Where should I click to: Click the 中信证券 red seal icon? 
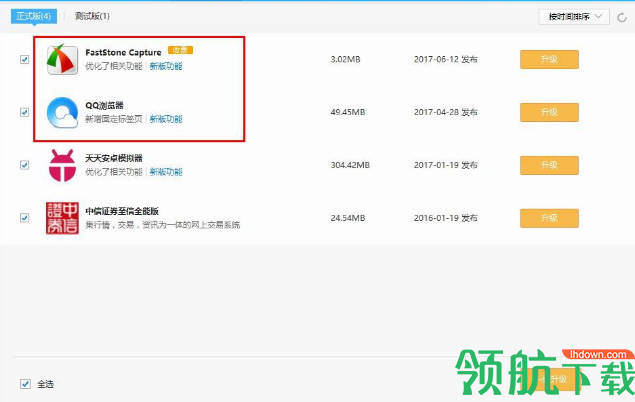coord(62,218)
